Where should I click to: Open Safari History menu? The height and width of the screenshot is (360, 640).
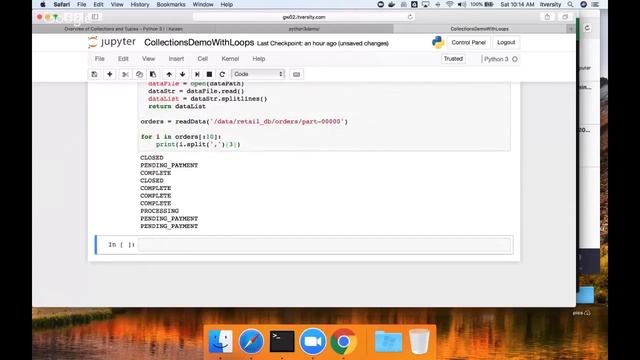(x=140, y=4)
